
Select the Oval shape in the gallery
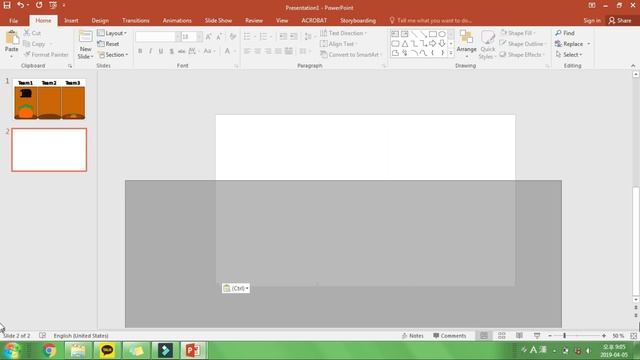click(442, 34)
